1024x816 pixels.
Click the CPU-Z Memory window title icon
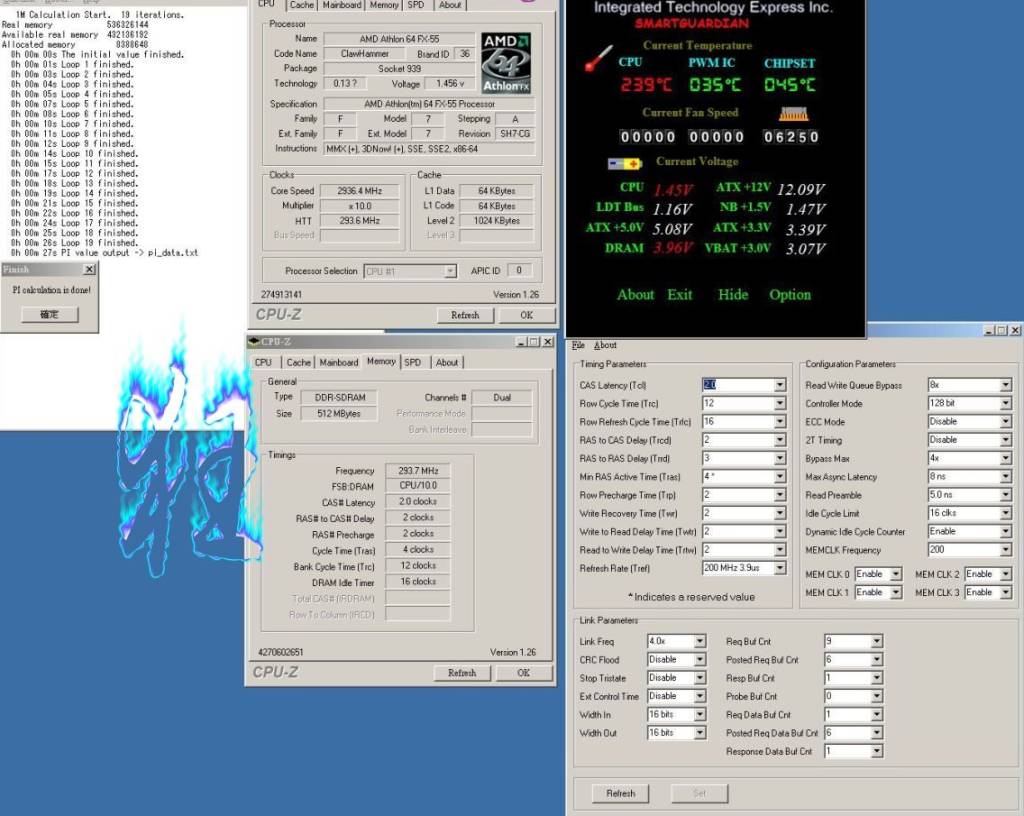(x=254, y=341)
